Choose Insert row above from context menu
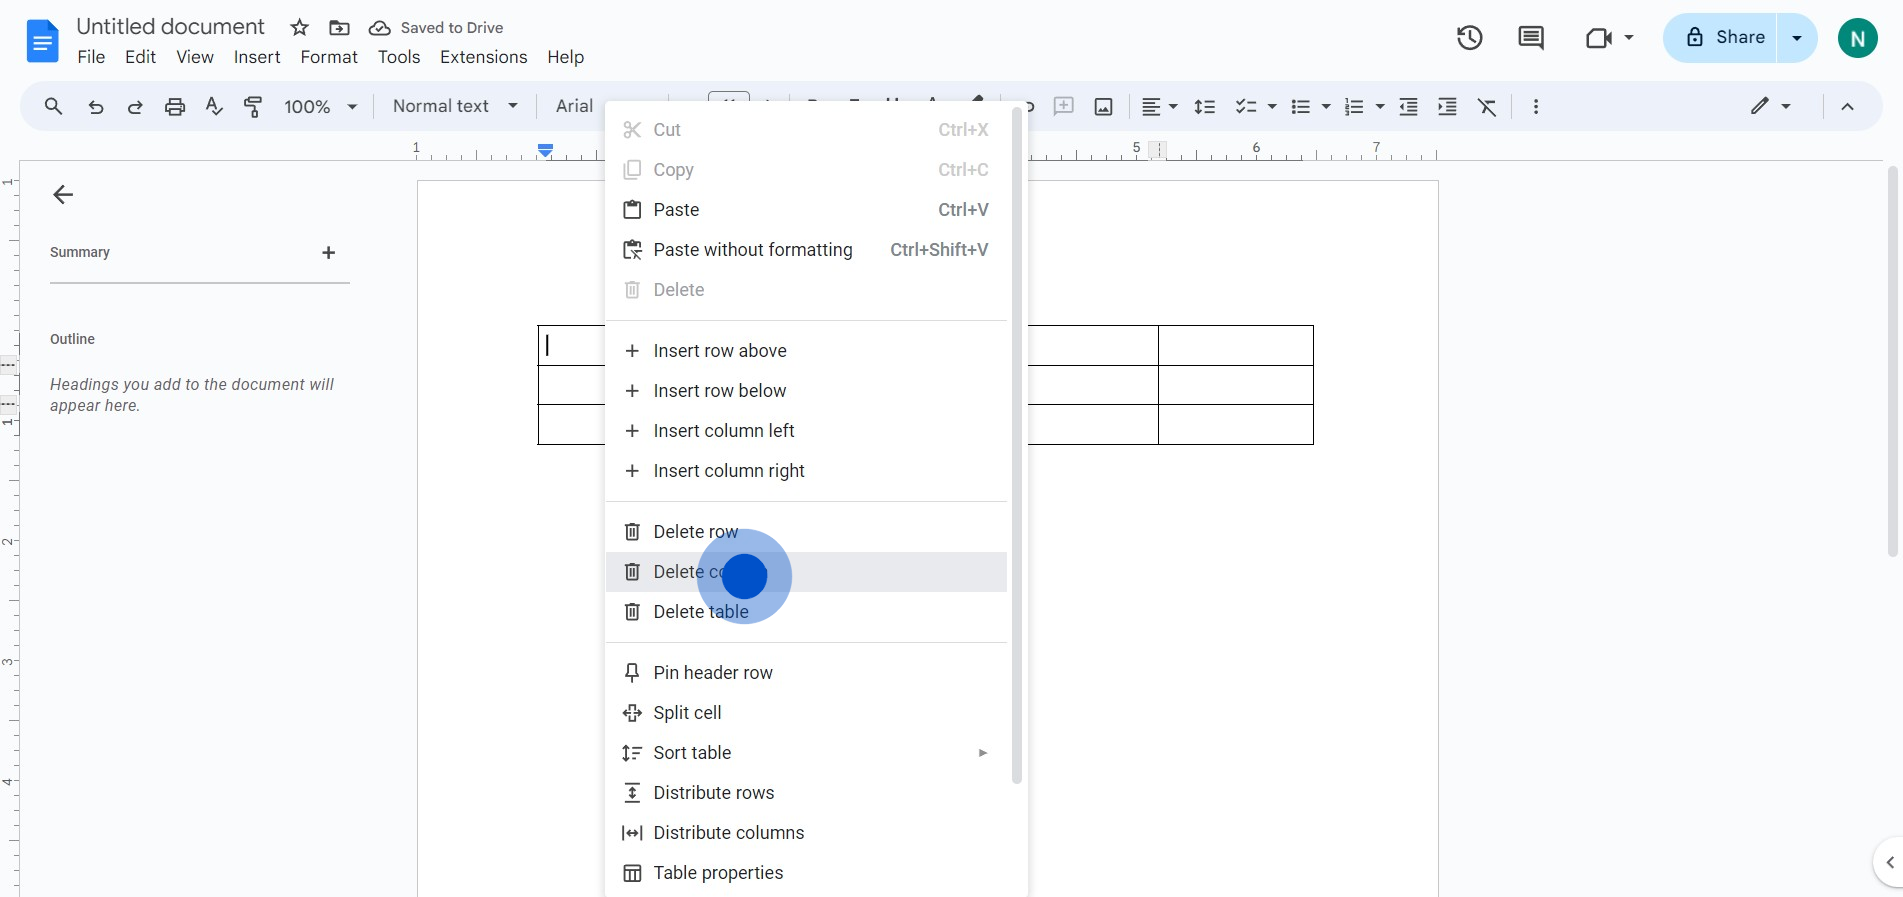The height and width of the screenshot is (897, 1903). point(720,351)
